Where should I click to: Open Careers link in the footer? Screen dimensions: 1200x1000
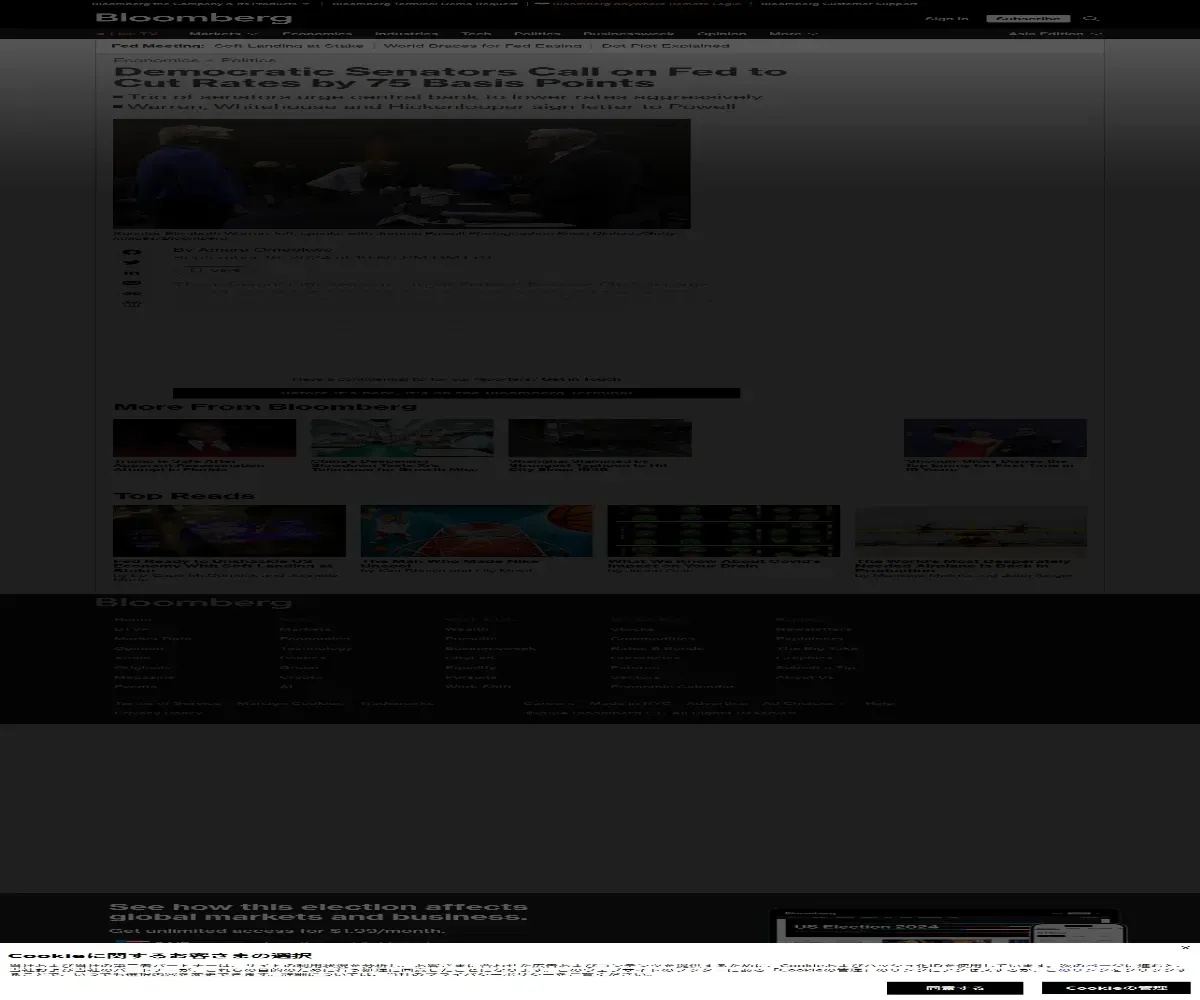pos(549,704)
